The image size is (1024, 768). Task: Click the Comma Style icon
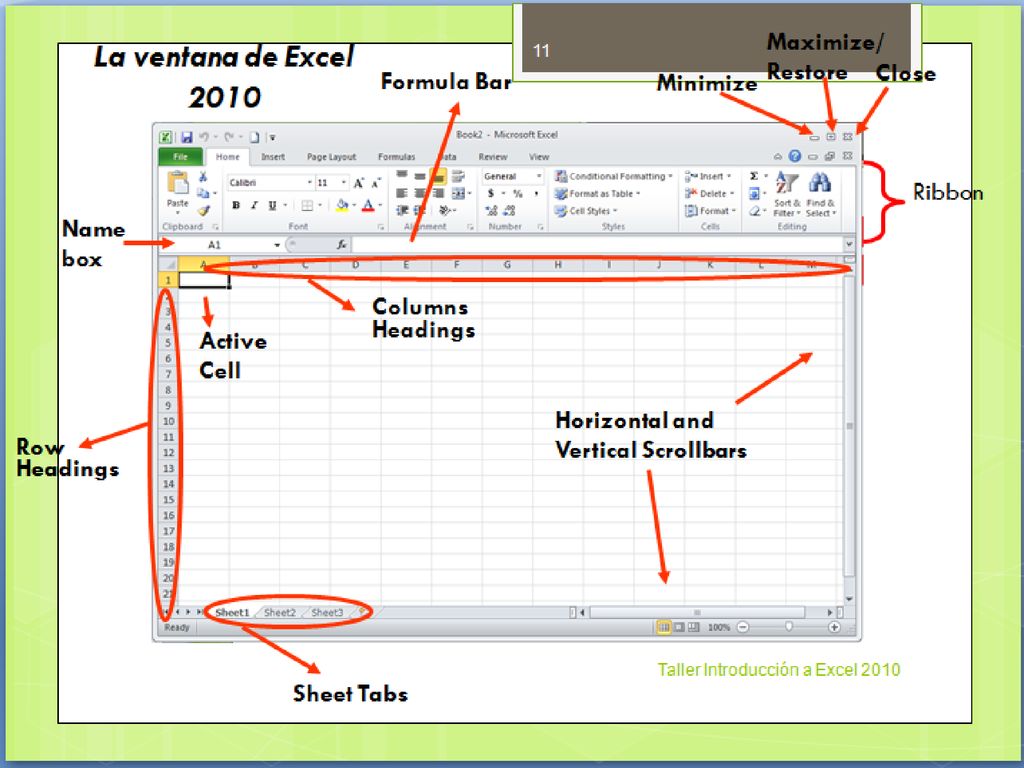click(x=536, y=193)
